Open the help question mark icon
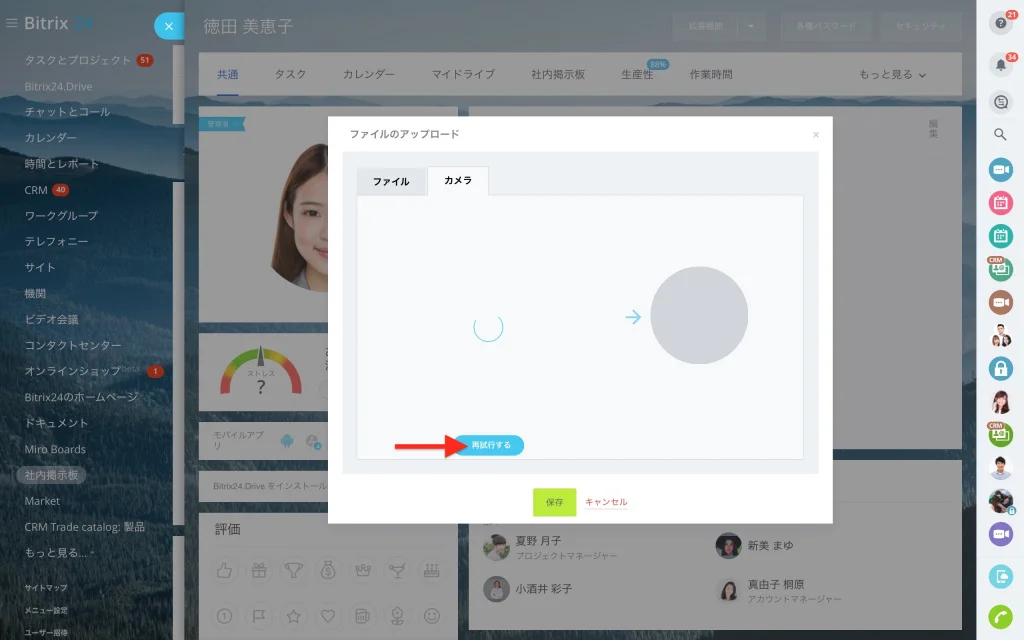The image size is (1024, 640). (1000, 24)
